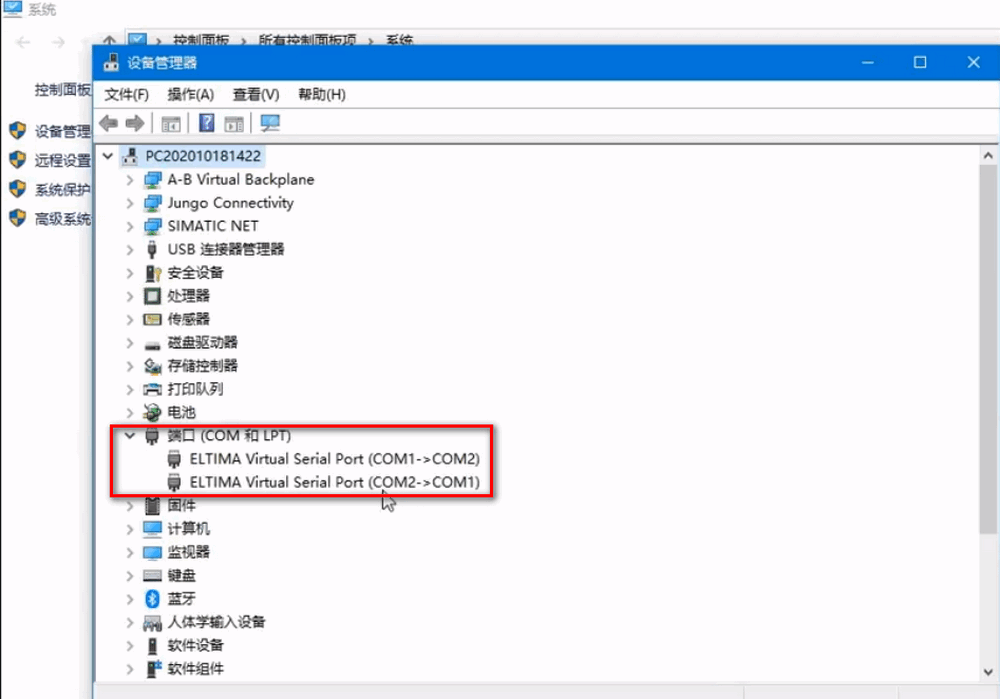Click the 高级系统 settings link in sidebar
This screenshot has height=699, width=1000.
click(62, 219)
